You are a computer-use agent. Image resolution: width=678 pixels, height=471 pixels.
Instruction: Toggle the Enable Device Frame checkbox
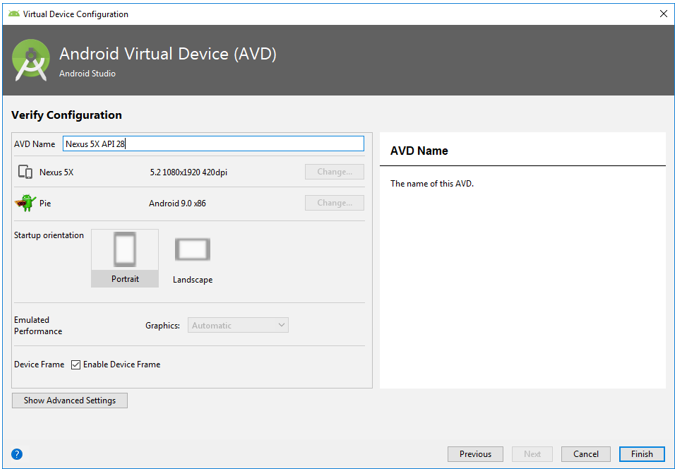pos(76,365)
